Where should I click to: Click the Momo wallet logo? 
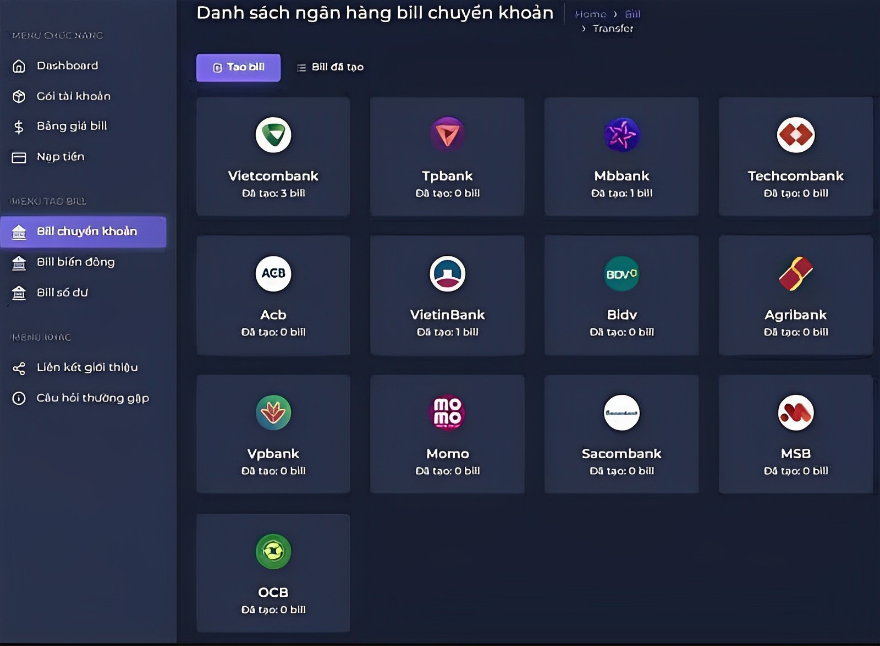[447, 413]
